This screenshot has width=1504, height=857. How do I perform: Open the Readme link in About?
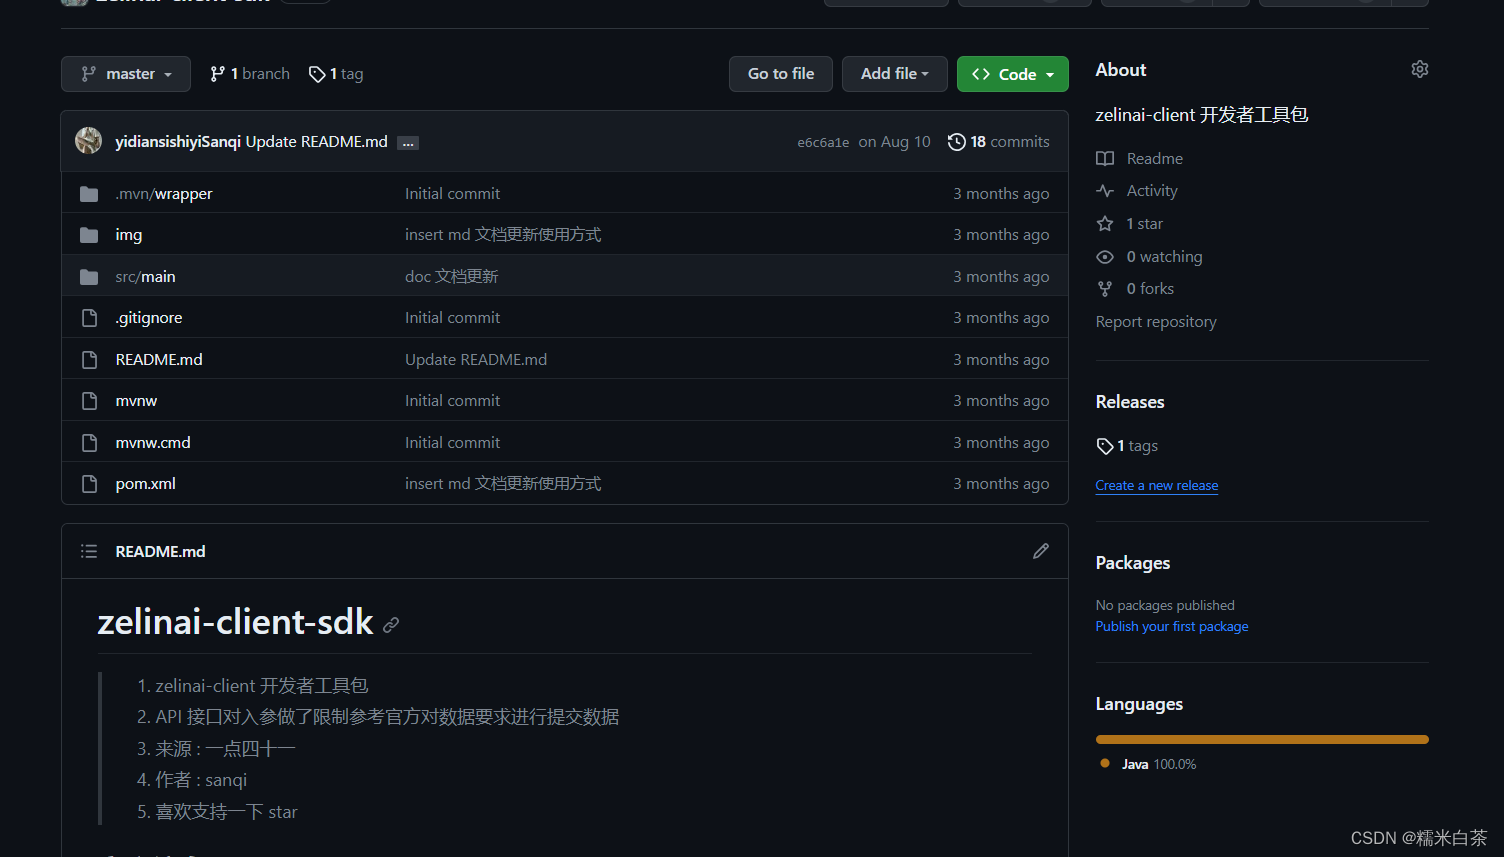(1155, 159)
